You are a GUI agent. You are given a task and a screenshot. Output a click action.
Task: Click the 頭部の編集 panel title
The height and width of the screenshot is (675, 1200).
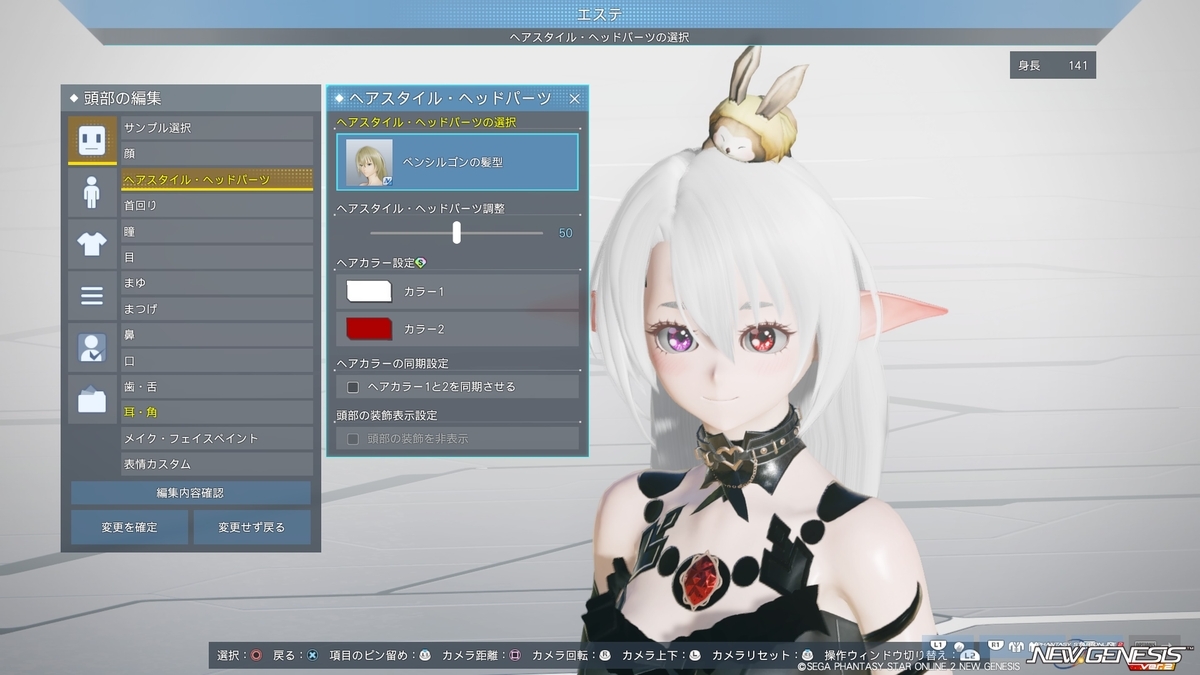click(x=121, y=98)
